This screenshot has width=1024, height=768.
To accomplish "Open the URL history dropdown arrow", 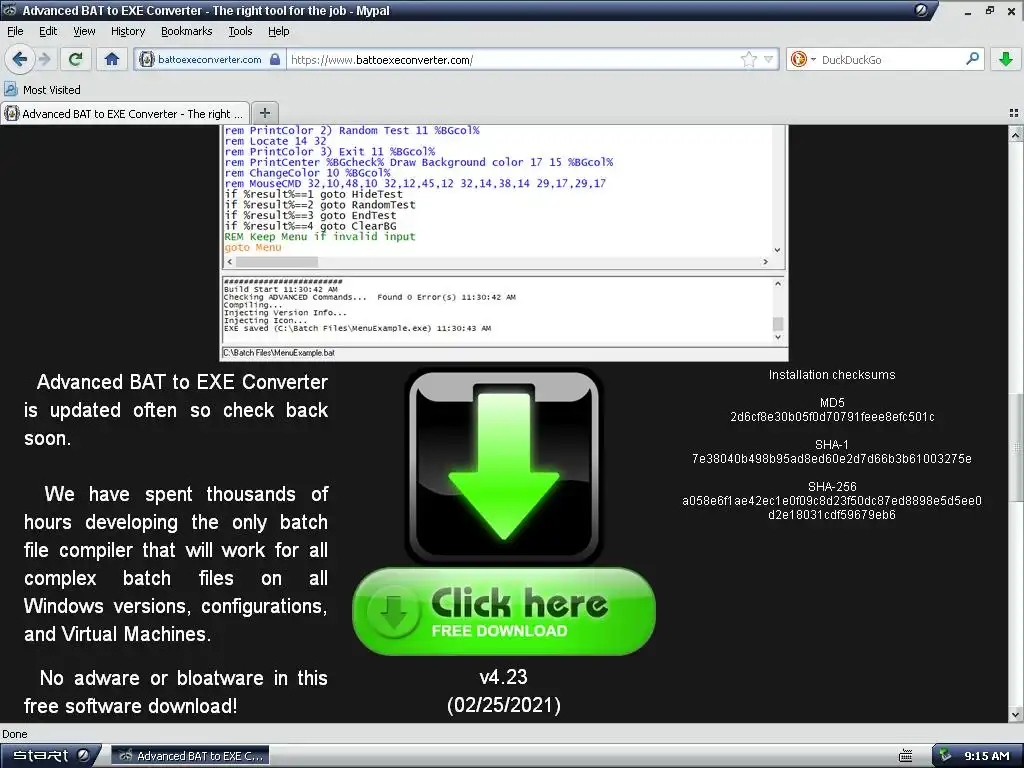I will click(769, 59).
